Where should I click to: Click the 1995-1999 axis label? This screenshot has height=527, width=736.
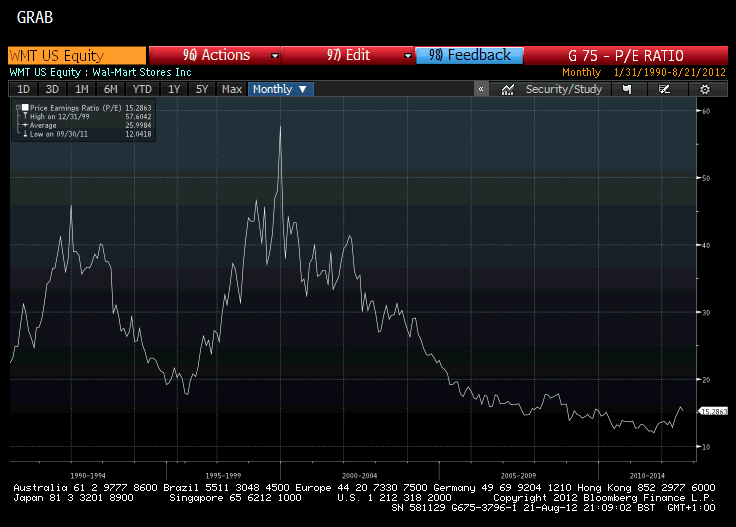click(223, 475)
